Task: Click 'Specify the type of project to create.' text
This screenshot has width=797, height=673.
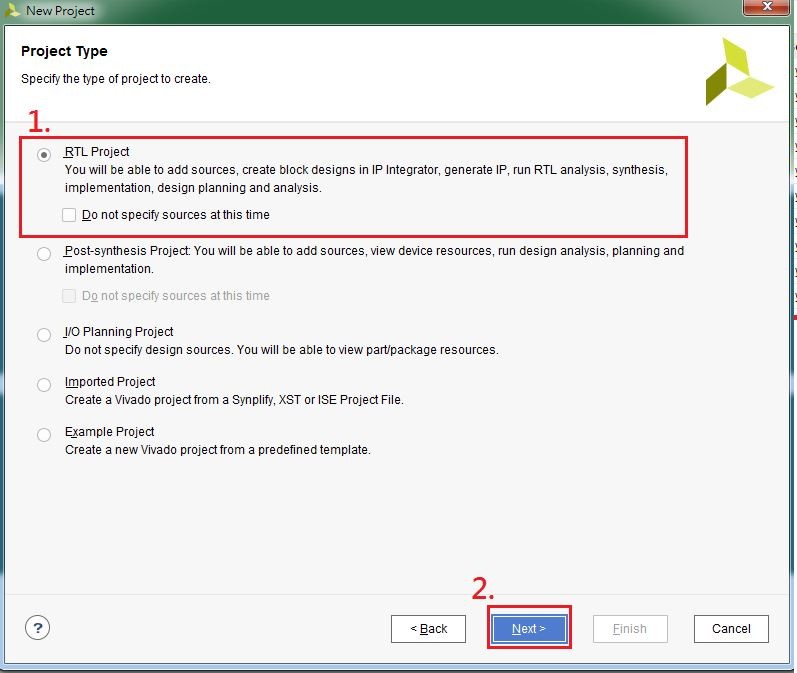Action: [116, 79]
